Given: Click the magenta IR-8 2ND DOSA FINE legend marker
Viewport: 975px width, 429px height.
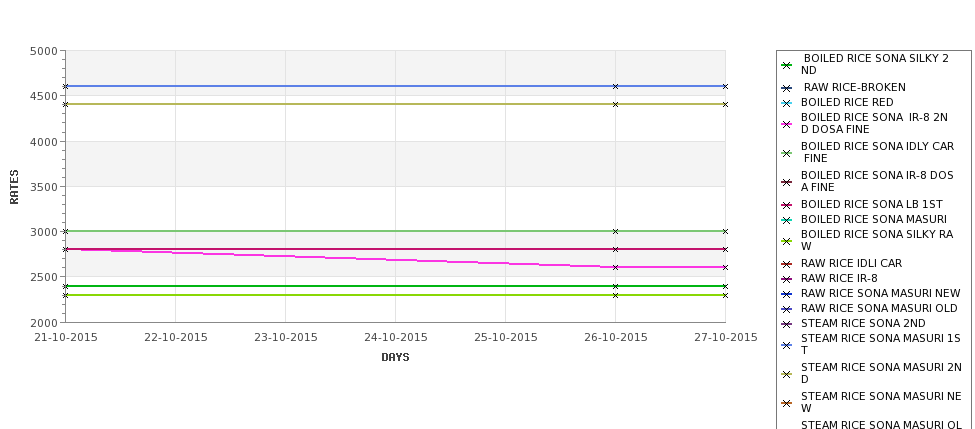Looking at the screenshot, I should tap(787, 124).
